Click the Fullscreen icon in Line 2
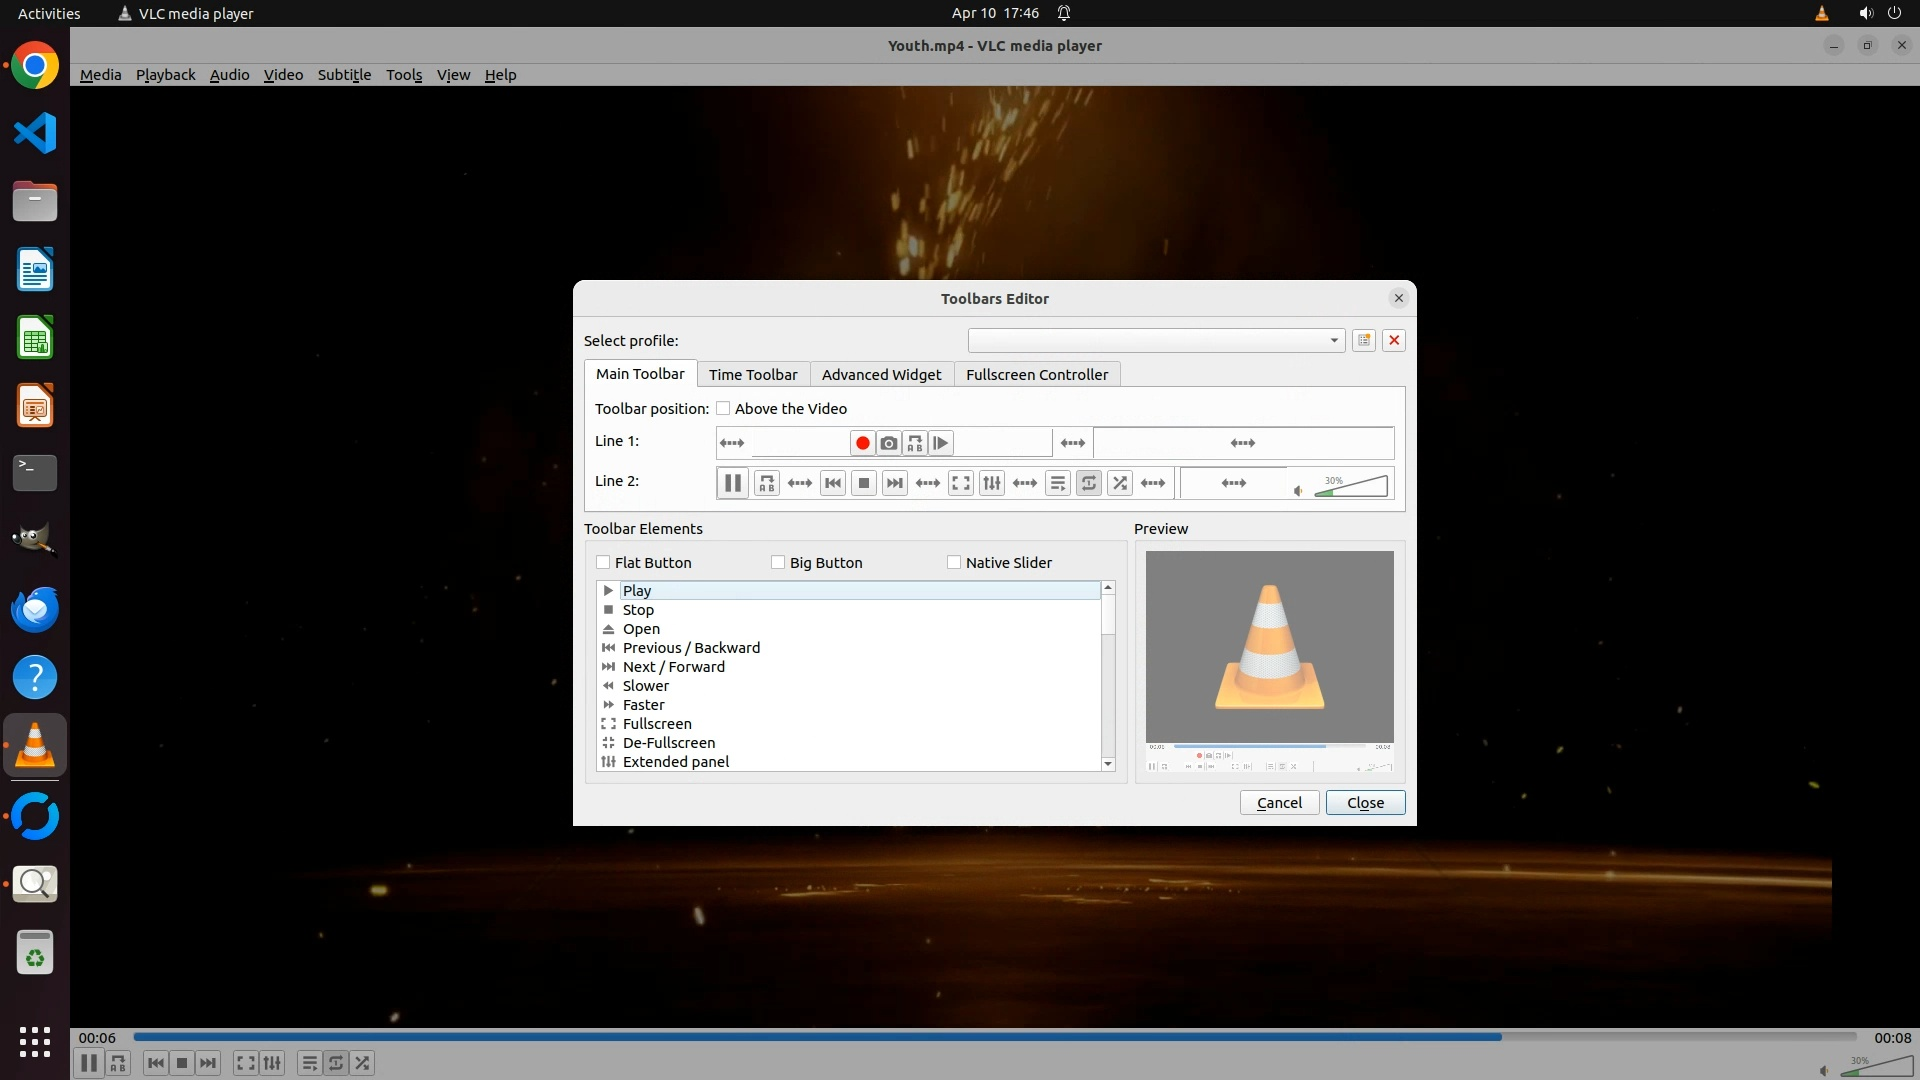Screen dimensions: 1920x1080 click(x=960, y=483)
